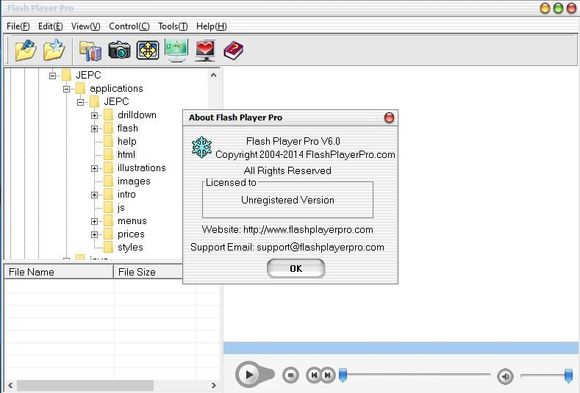Open help with the red book icon

click(233, 51)
